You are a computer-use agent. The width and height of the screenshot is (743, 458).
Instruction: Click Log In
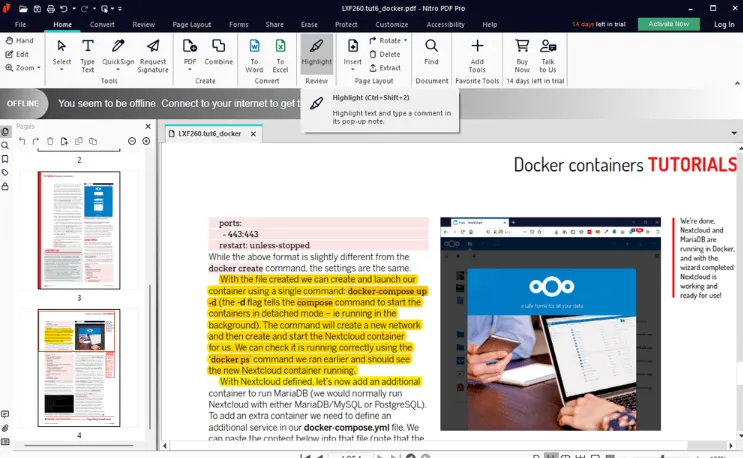click(724, 25)
